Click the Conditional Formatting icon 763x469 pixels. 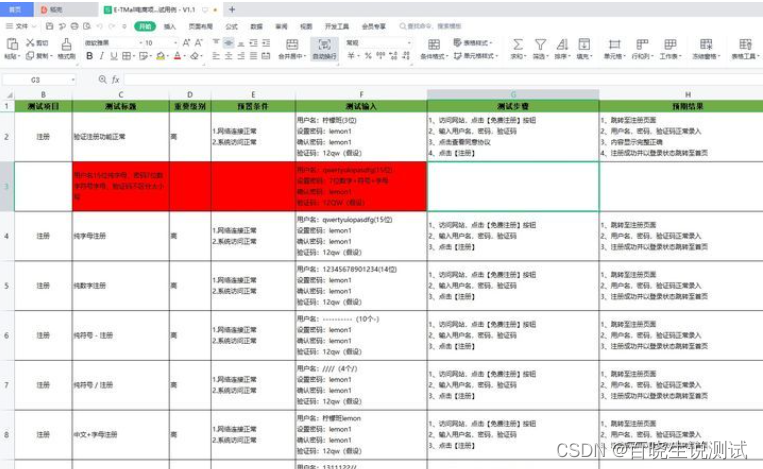(x=434, y=44)
